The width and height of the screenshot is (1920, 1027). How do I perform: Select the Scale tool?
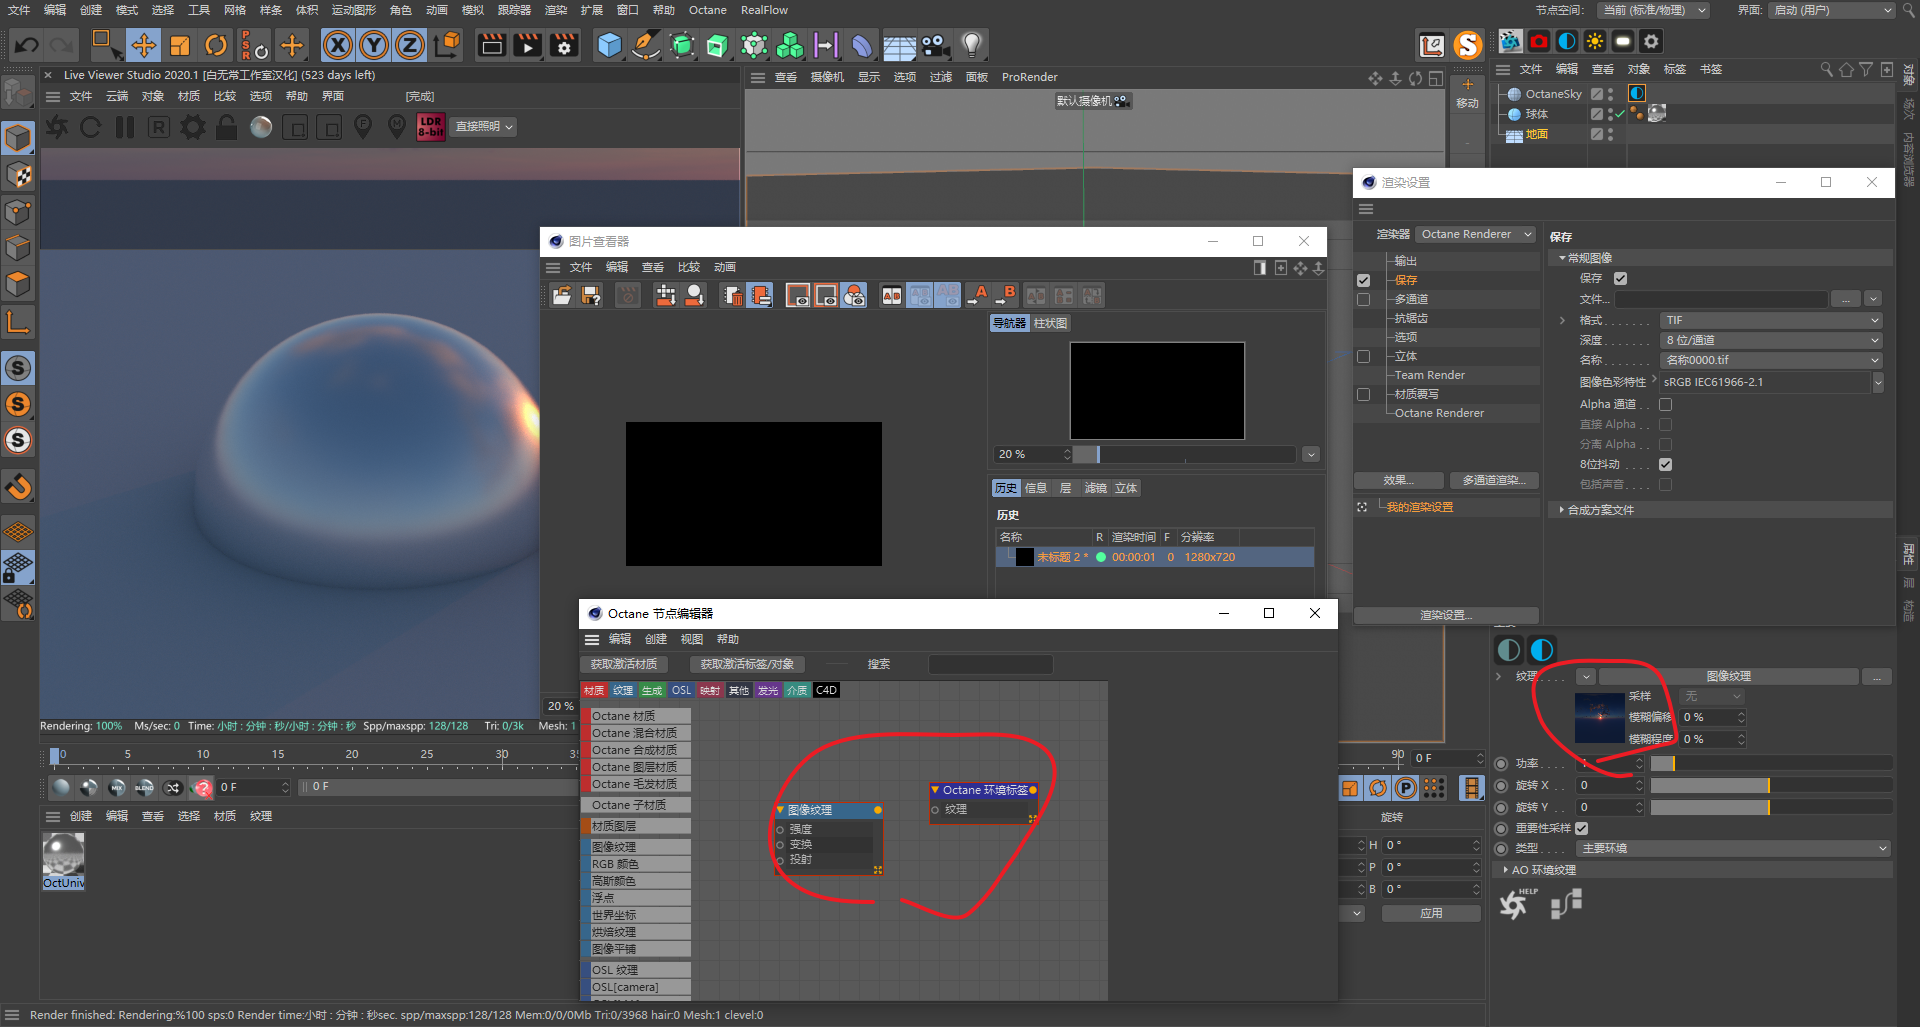pos(180,45)
